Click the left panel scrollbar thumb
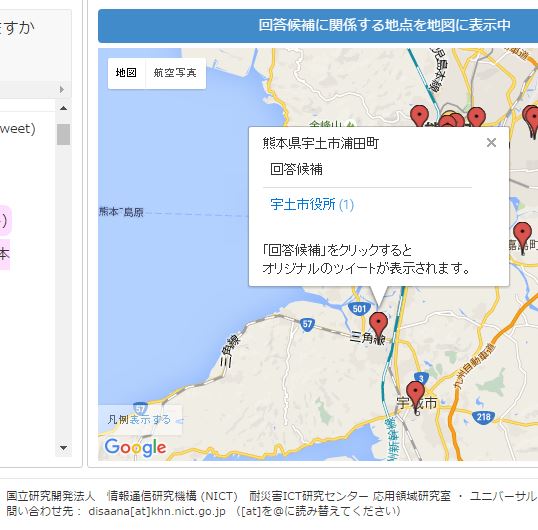The height and width of the screenshot is (530, 538). (x=63, y=134)
